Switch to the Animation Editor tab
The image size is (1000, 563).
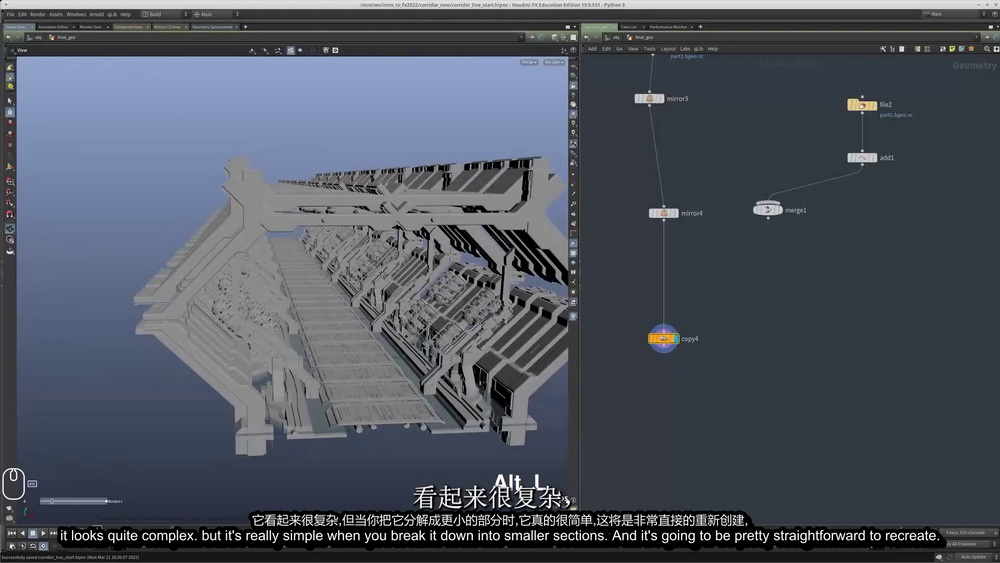[x=53, y=27]
